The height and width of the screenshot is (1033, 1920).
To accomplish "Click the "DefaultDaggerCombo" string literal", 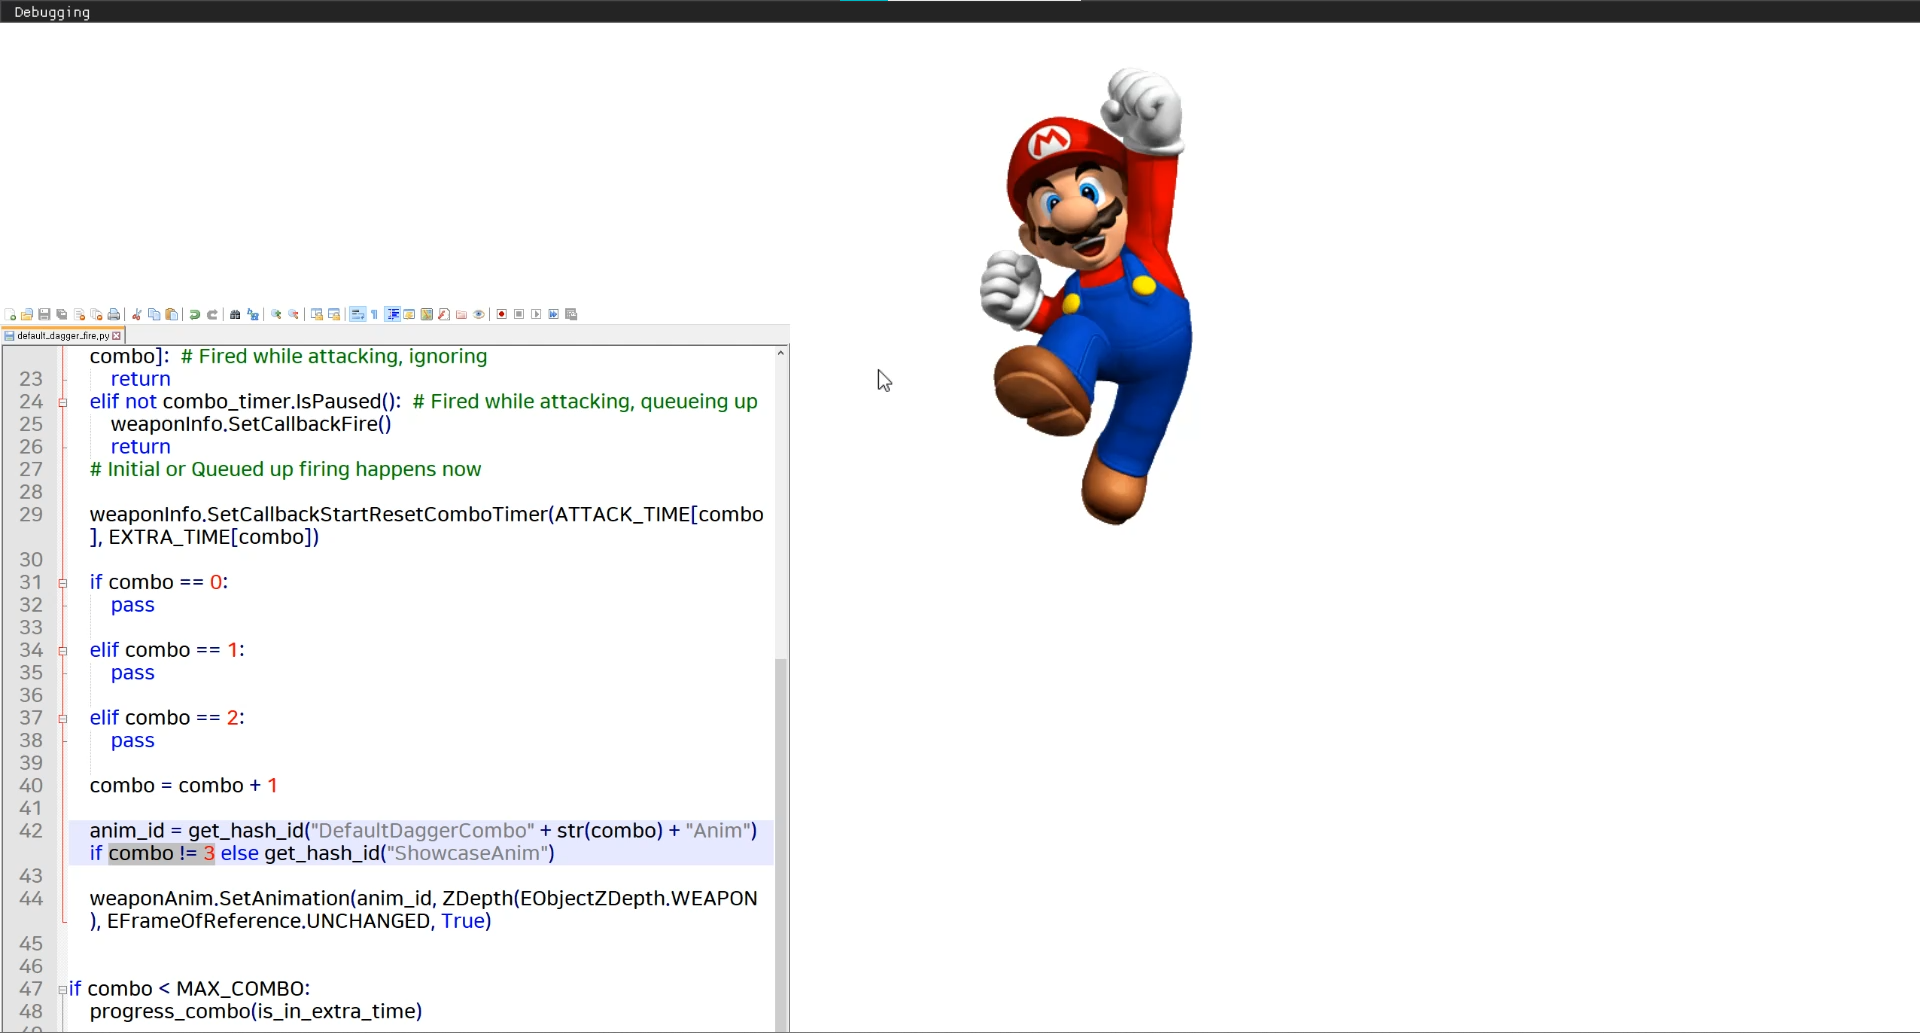I will 422,831.
